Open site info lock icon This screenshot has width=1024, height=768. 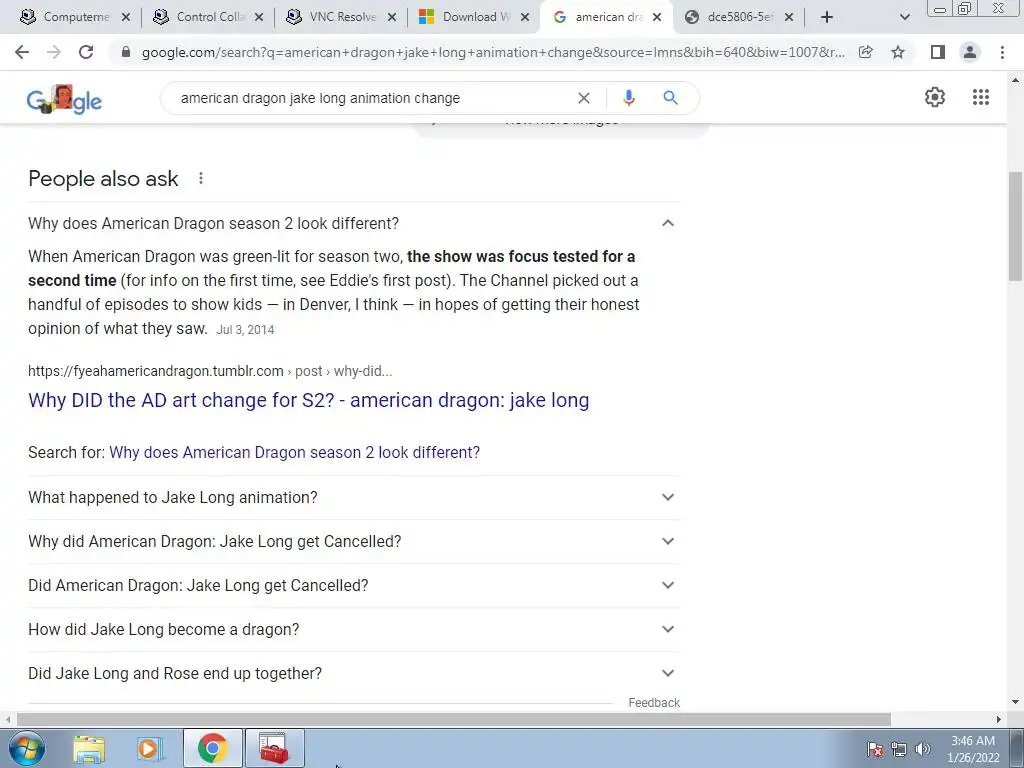click(x=126, y=52)
